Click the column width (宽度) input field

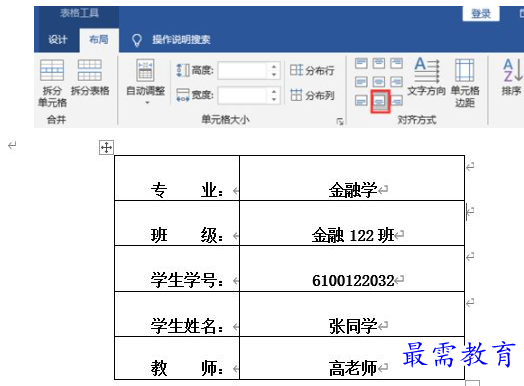[243, 95]
